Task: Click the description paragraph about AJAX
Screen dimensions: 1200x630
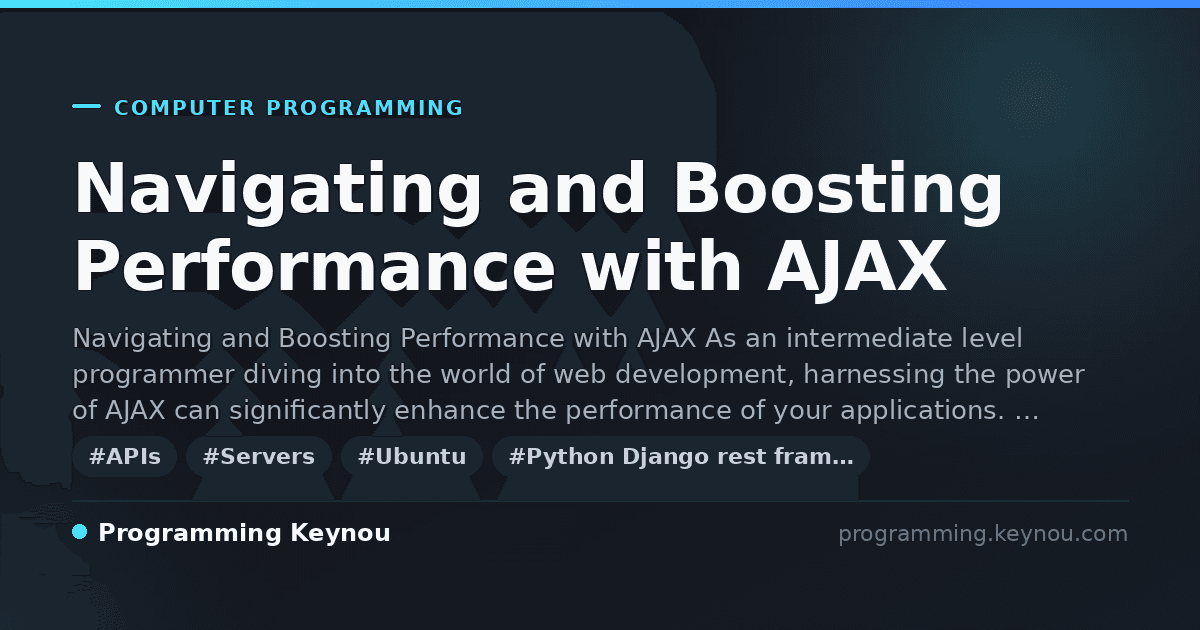Action: 578,375
